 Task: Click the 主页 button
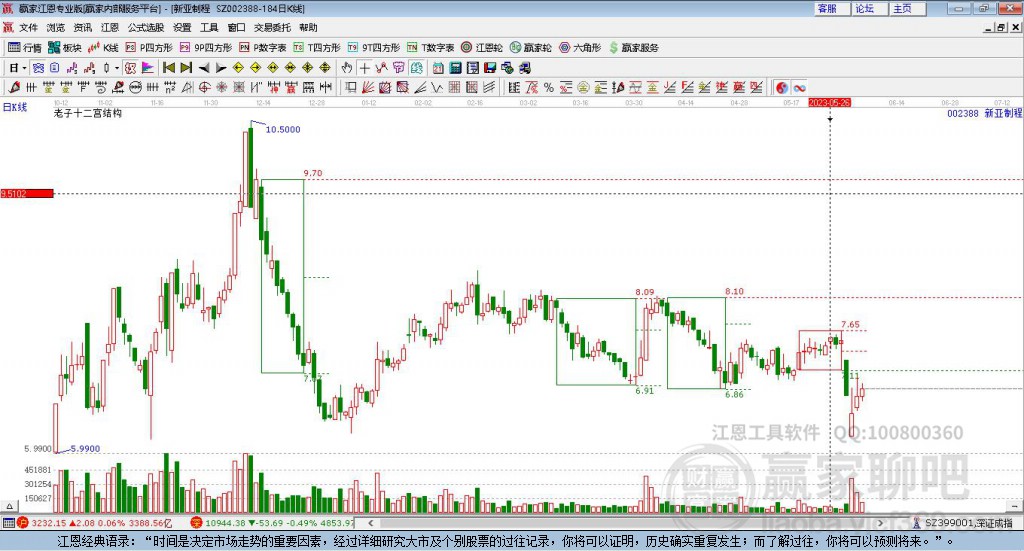pyautogui.click(x=908, y=8)
